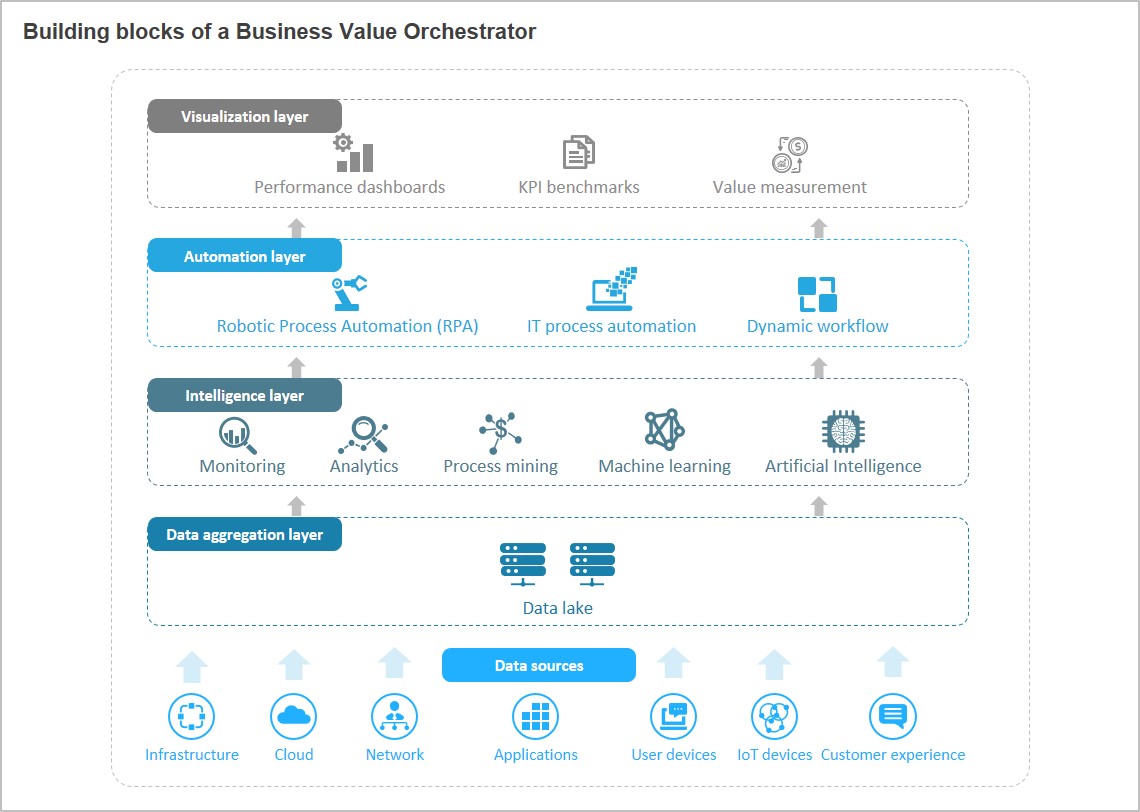Click the IoT devices globe icon
The width and height of the screenshot is (1140, 812).
[774, 717]
